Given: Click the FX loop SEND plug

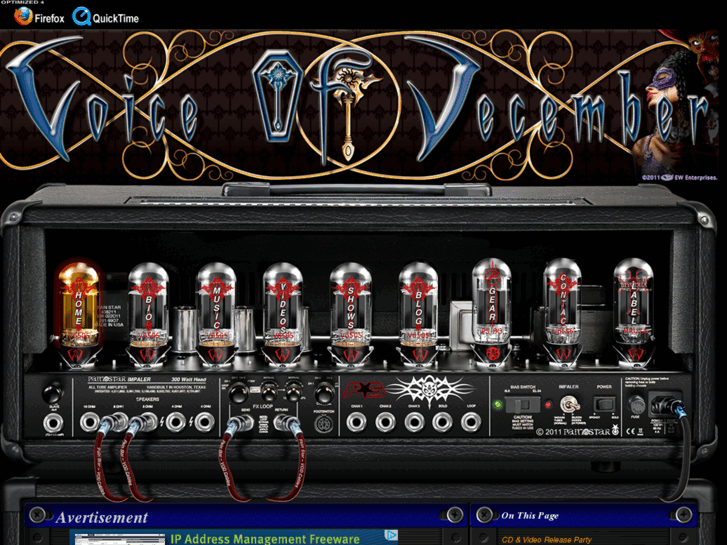Looking at the screenshot, I should click(241, 423).
